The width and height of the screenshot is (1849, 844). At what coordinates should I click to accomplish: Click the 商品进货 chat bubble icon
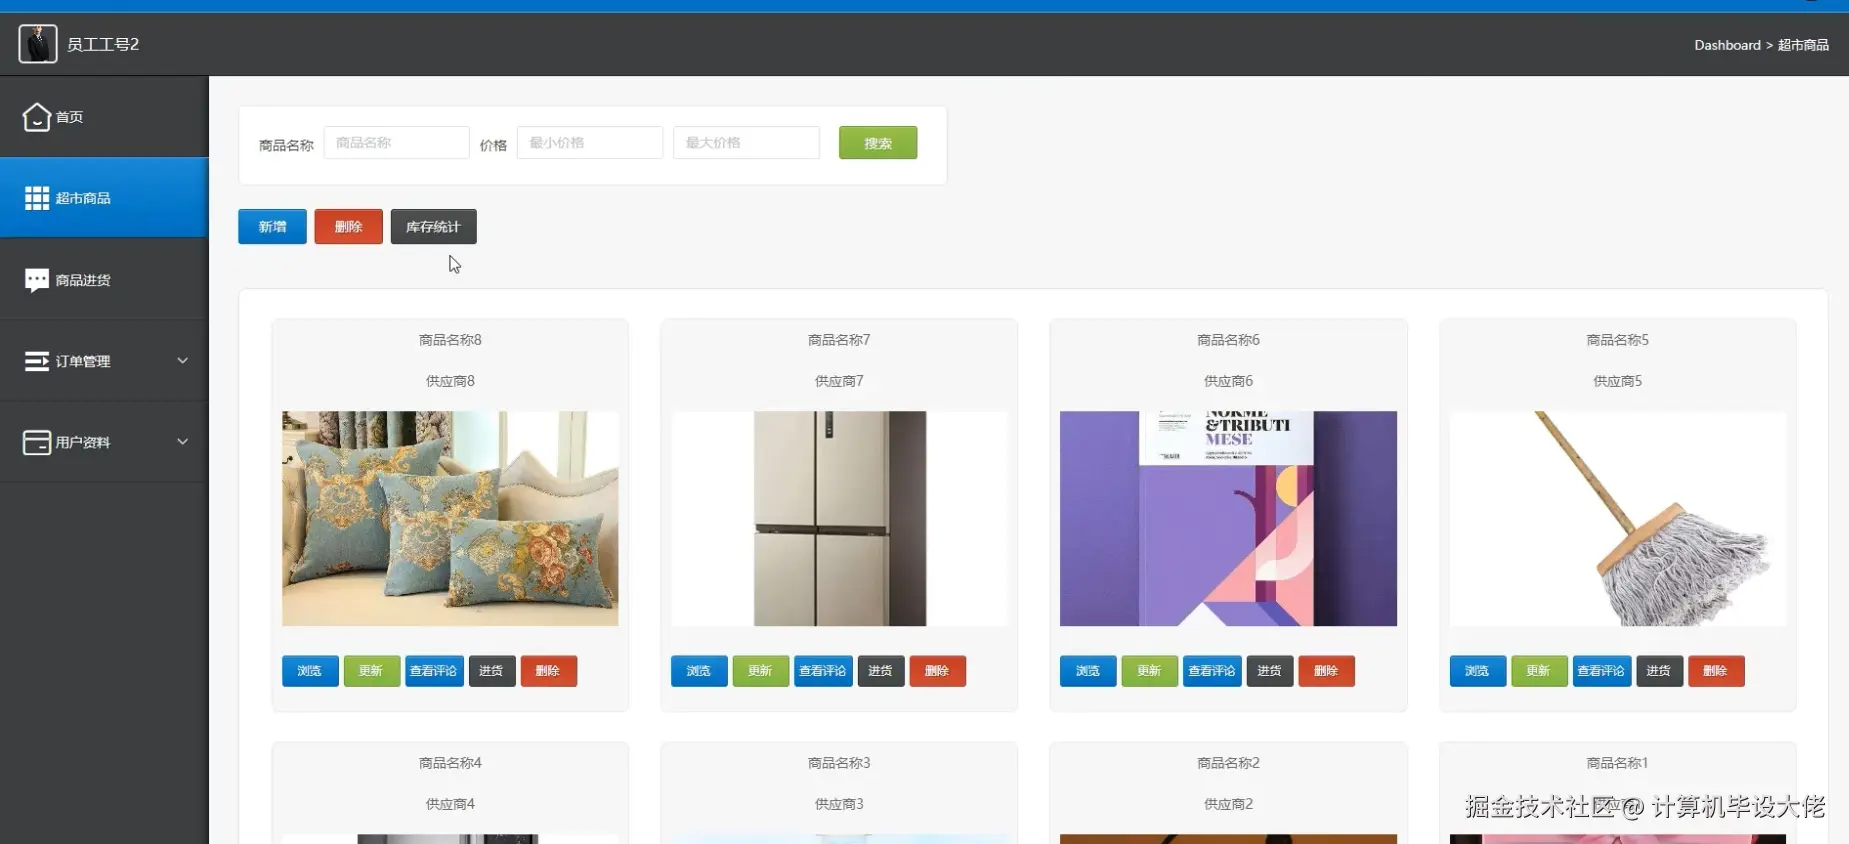(37, 280)
